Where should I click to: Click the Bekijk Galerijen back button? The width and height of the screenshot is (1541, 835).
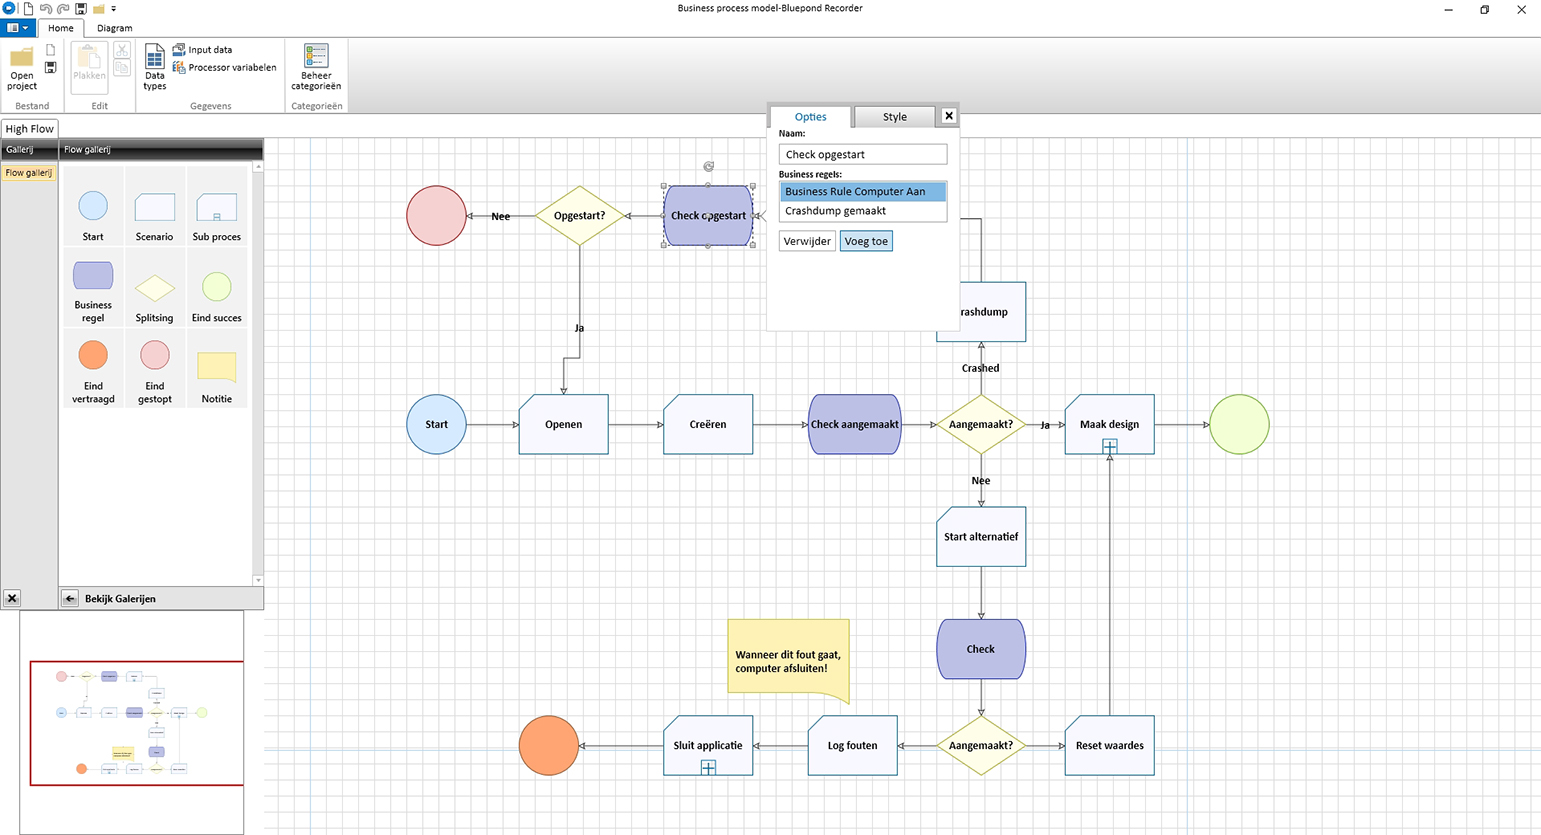coord(70,598)
